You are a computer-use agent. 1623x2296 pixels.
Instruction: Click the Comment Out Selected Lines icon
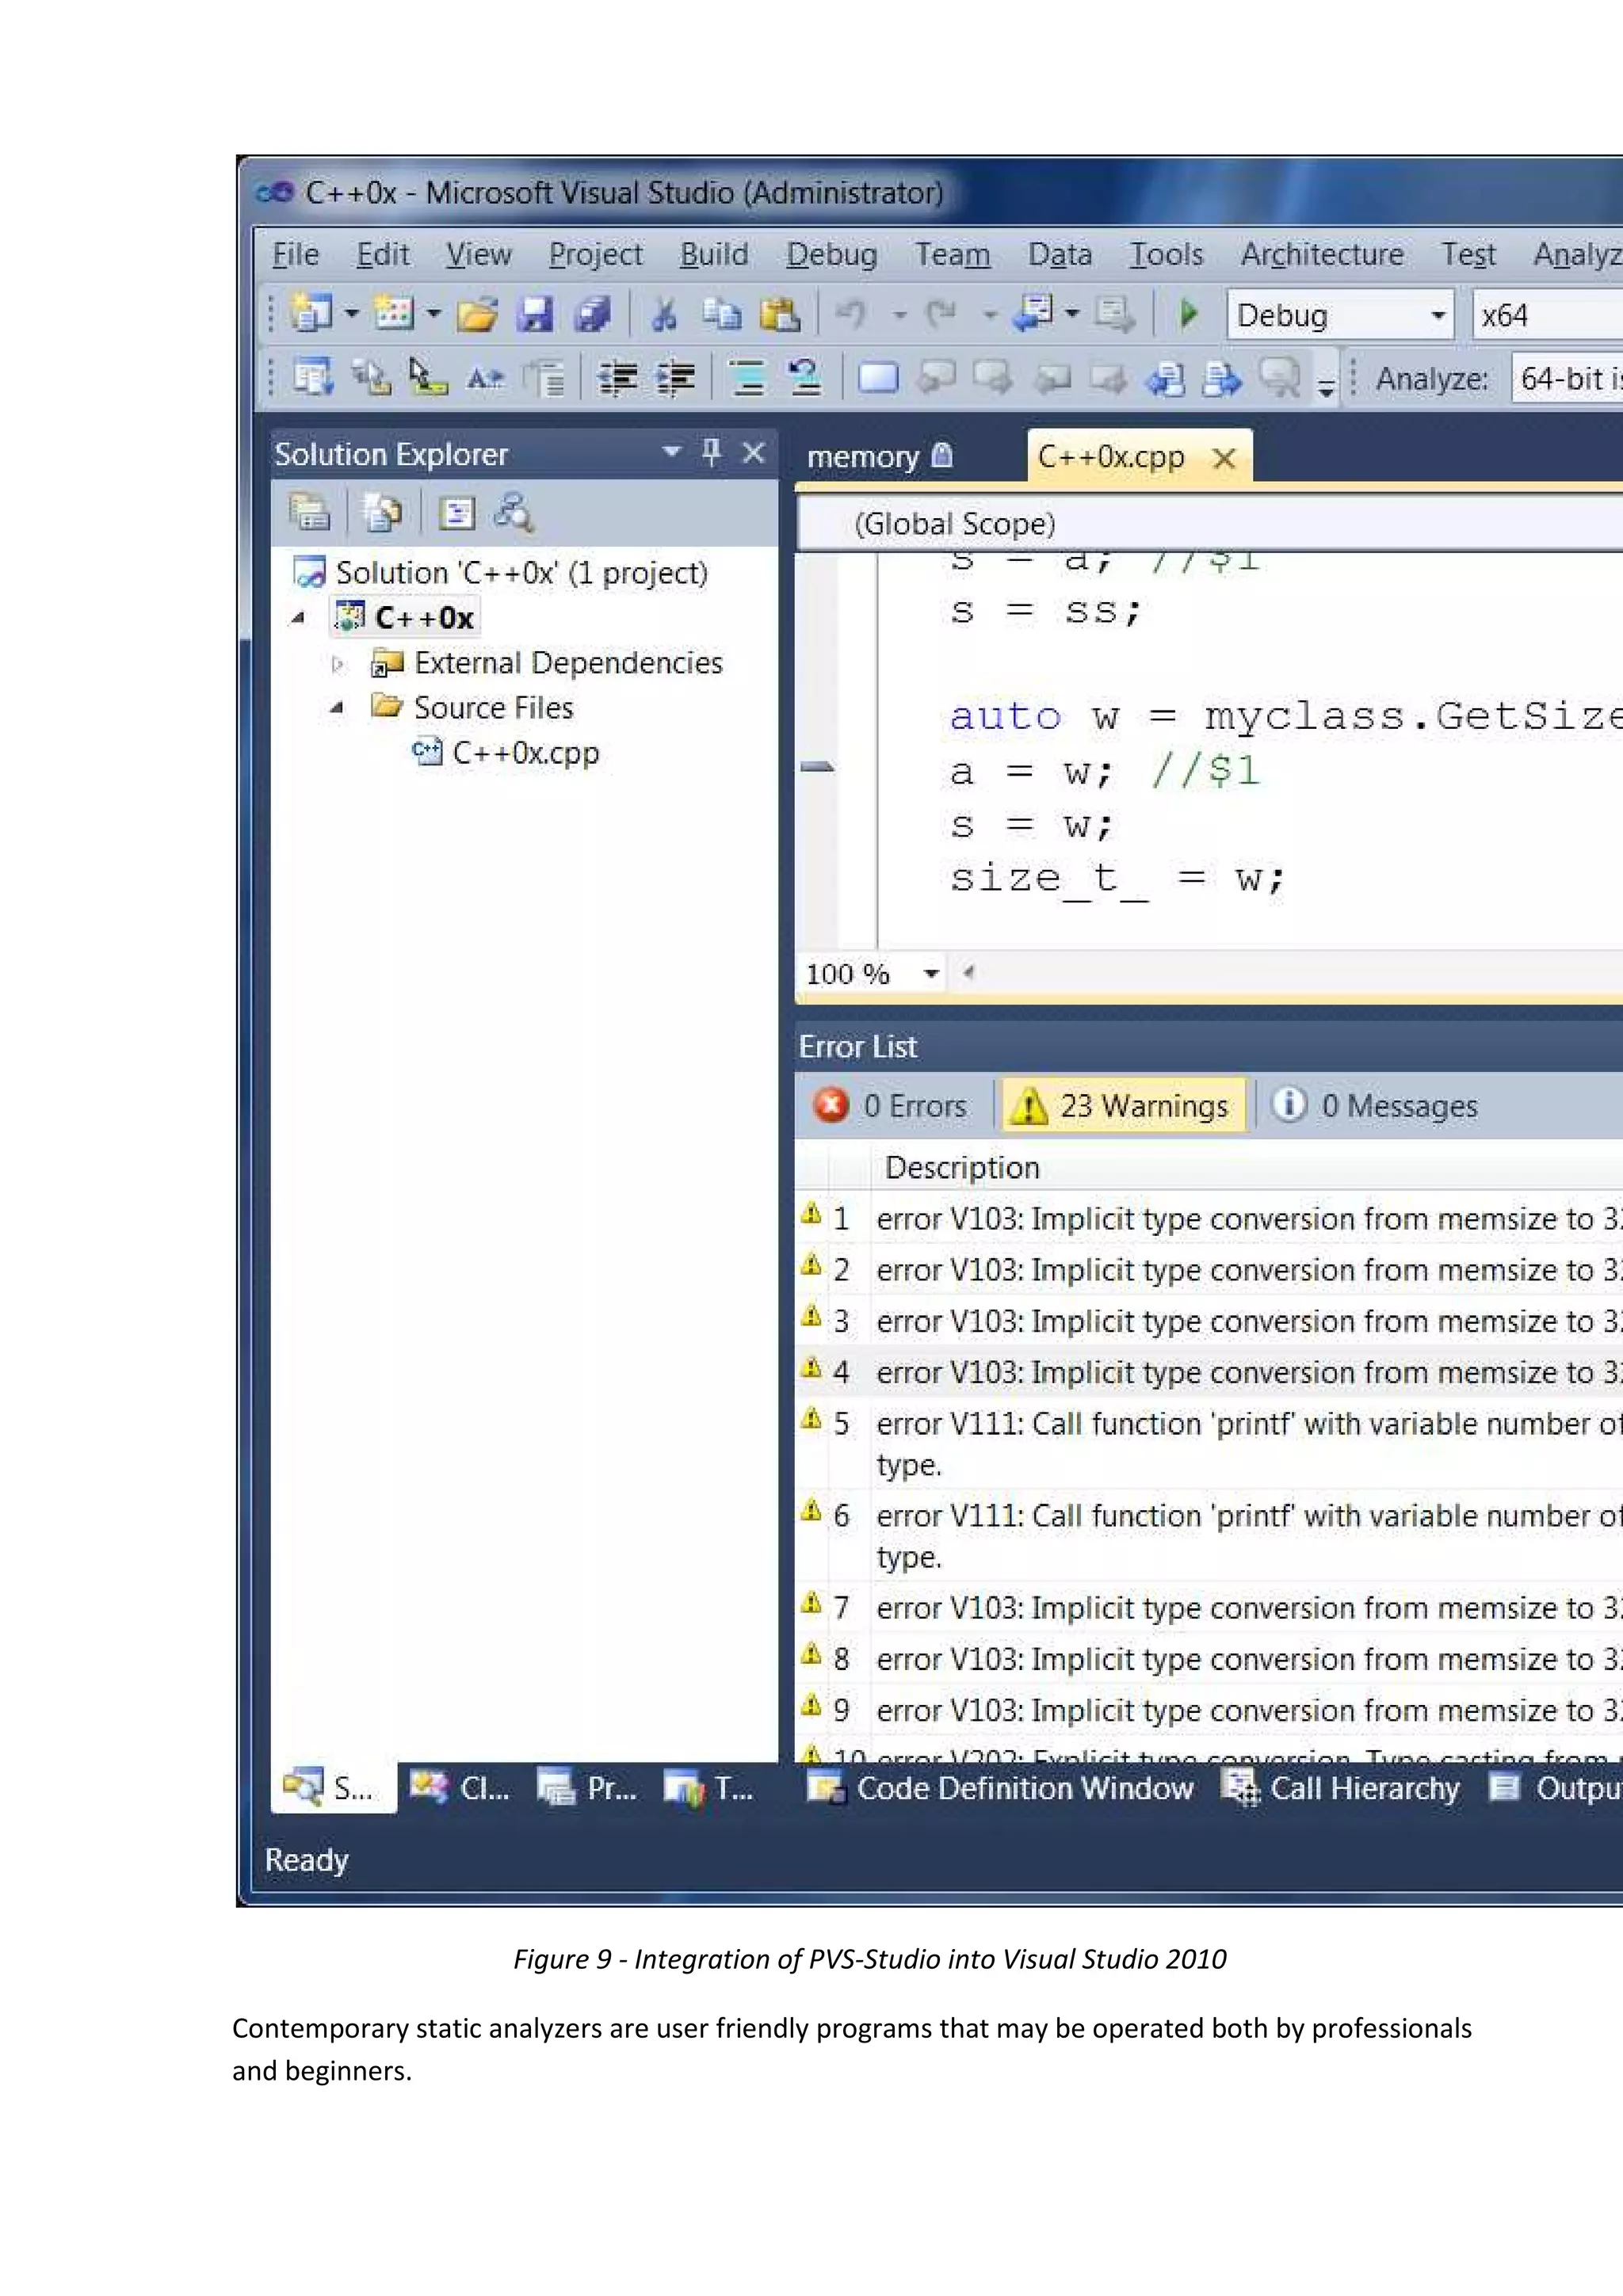tap(747, 378)
